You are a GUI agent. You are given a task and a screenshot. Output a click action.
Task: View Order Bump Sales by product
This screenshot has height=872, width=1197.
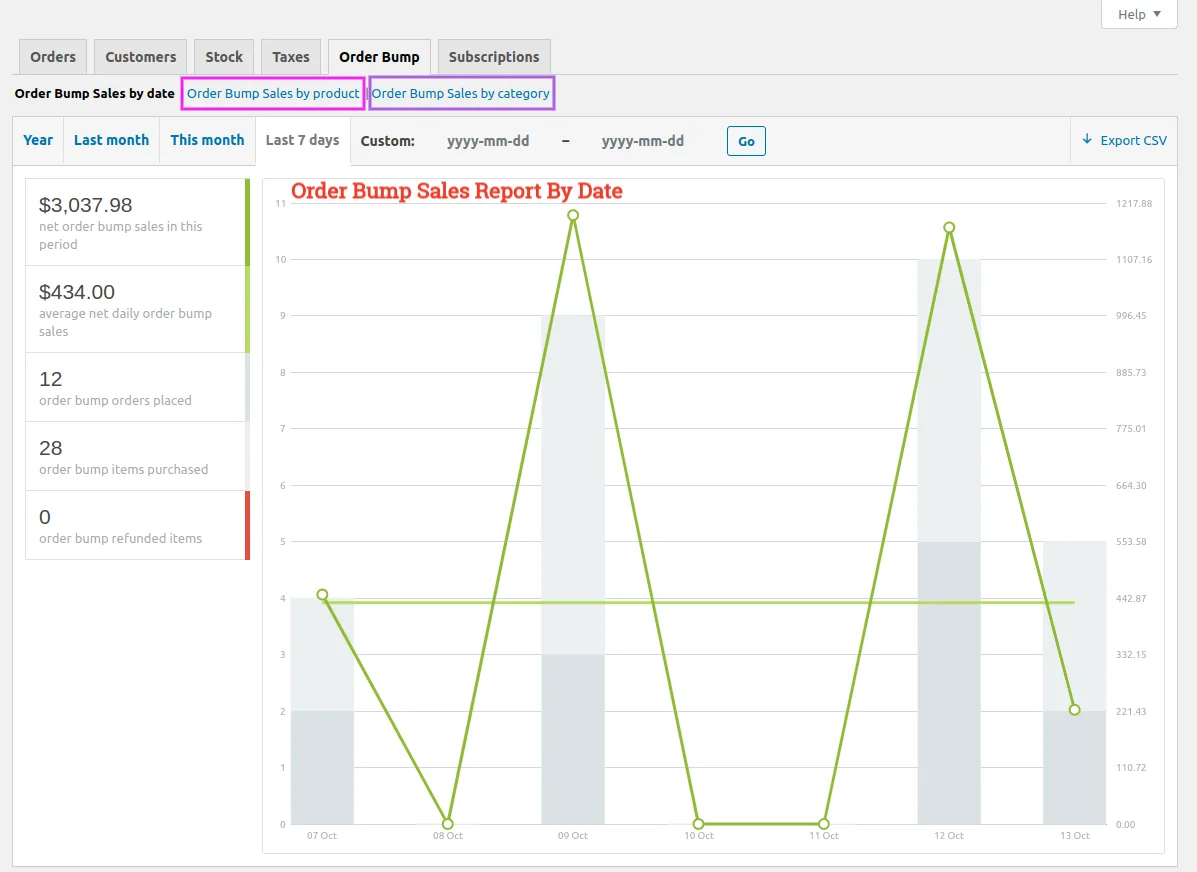pyautogui.click(x=271, y=93)
